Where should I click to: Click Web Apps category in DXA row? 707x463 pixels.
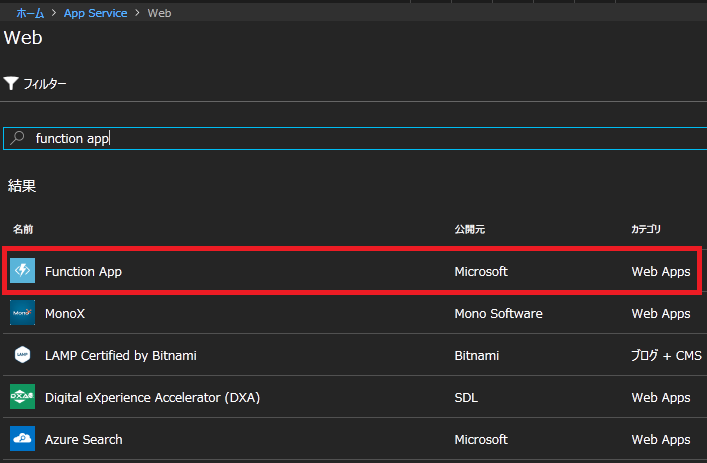661,398
